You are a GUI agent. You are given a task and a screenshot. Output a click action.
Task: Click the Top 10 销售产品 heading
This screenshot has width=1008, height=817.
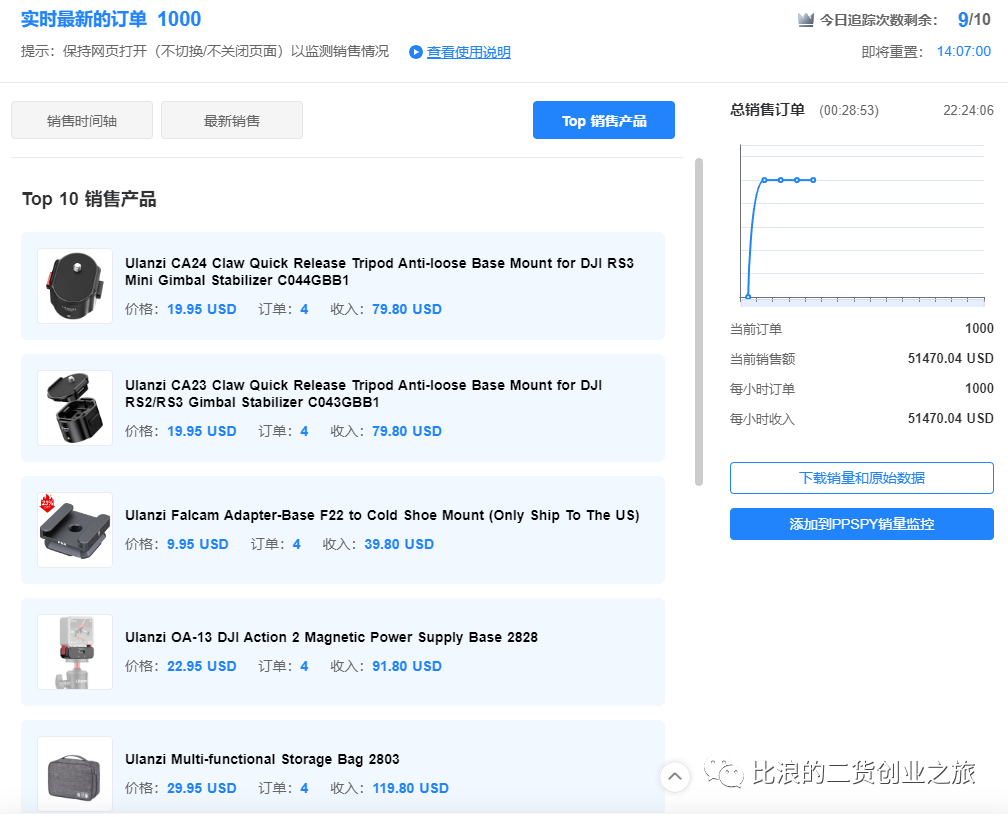click(89, 199)
